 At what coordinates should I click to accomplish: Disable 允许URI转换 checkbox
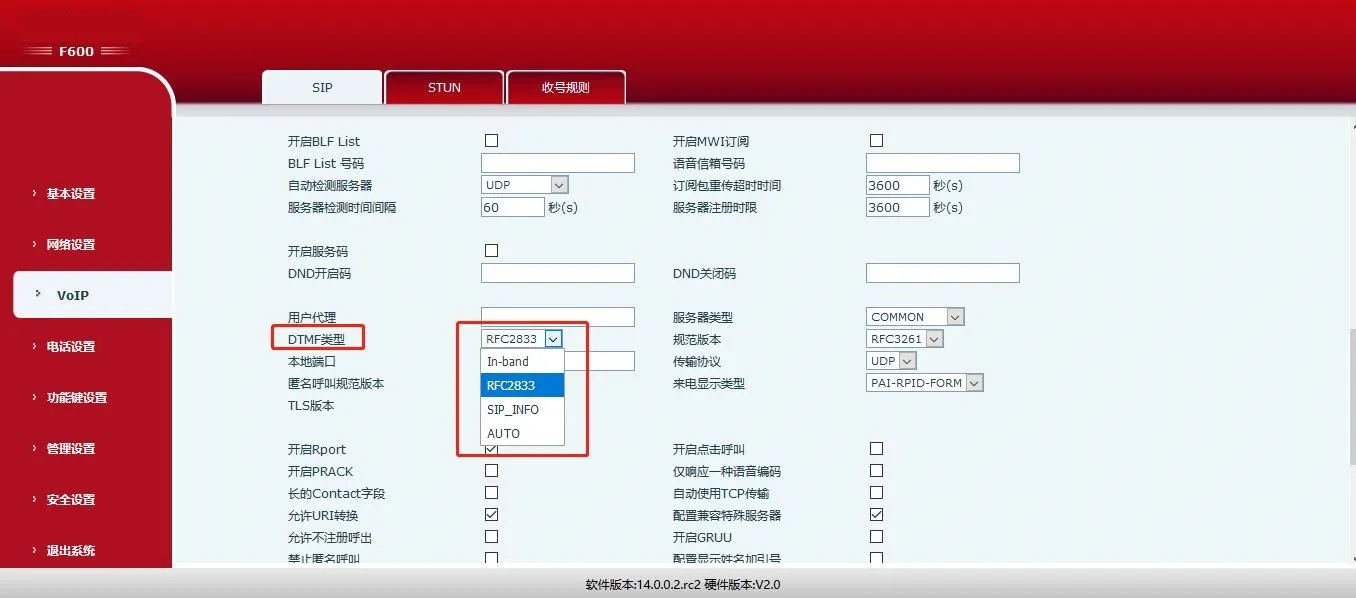tap(491, 514)
